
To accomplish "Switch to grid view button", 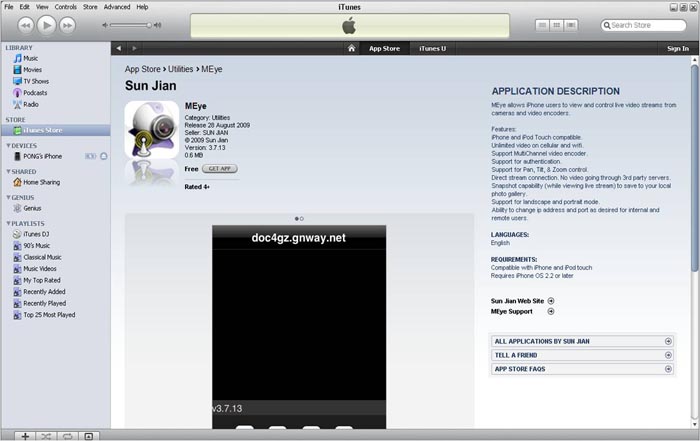I will tap(556, 25).
